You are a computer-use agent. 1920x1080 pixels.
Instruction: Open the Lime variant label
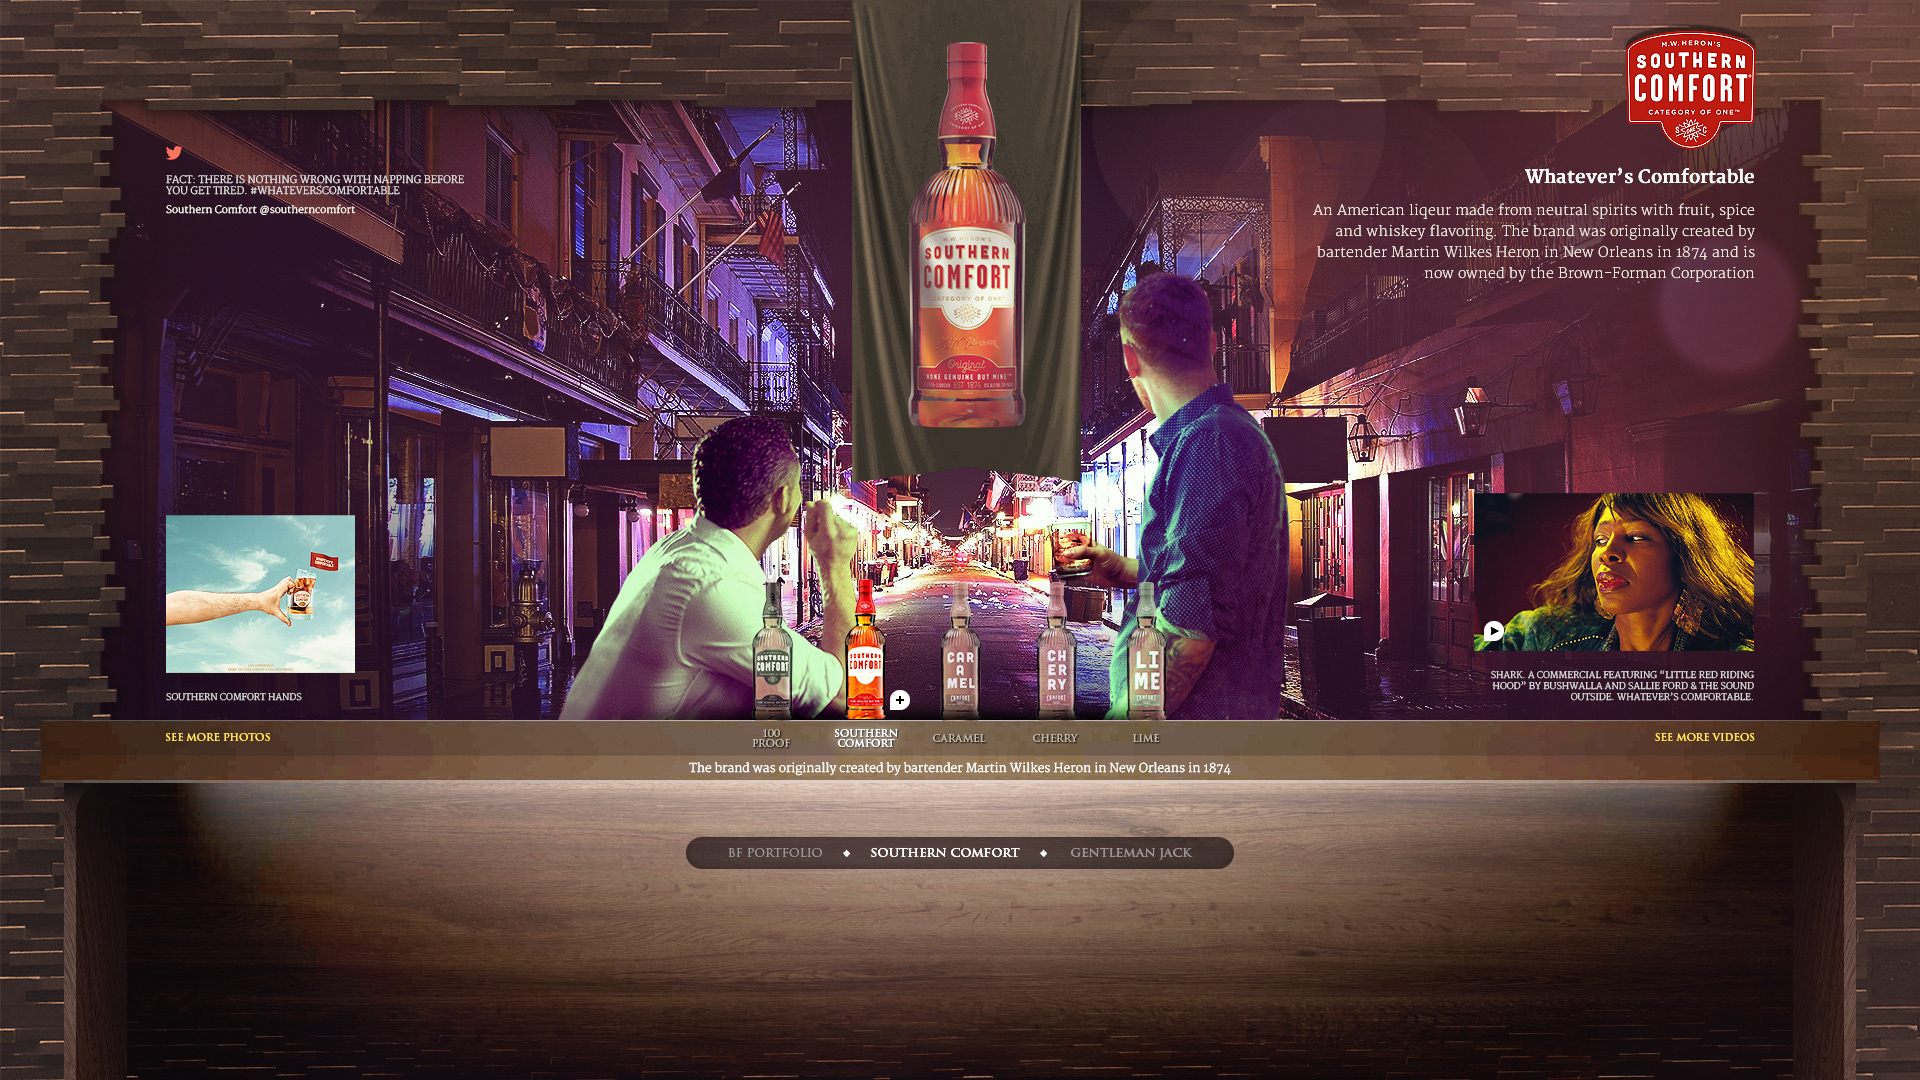point(1146,739)
